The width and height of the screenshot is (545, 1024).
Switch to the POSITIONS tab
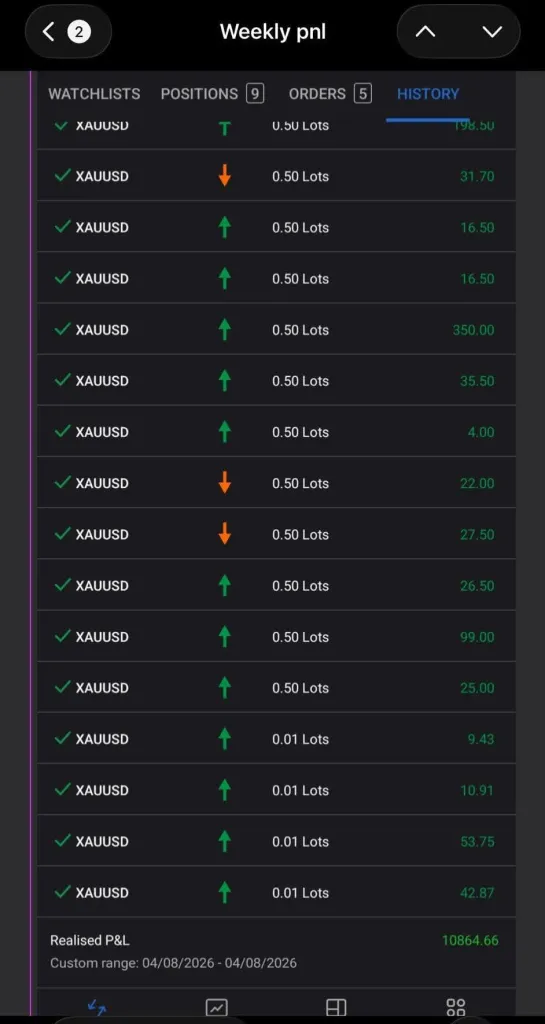tap(212, 94)
